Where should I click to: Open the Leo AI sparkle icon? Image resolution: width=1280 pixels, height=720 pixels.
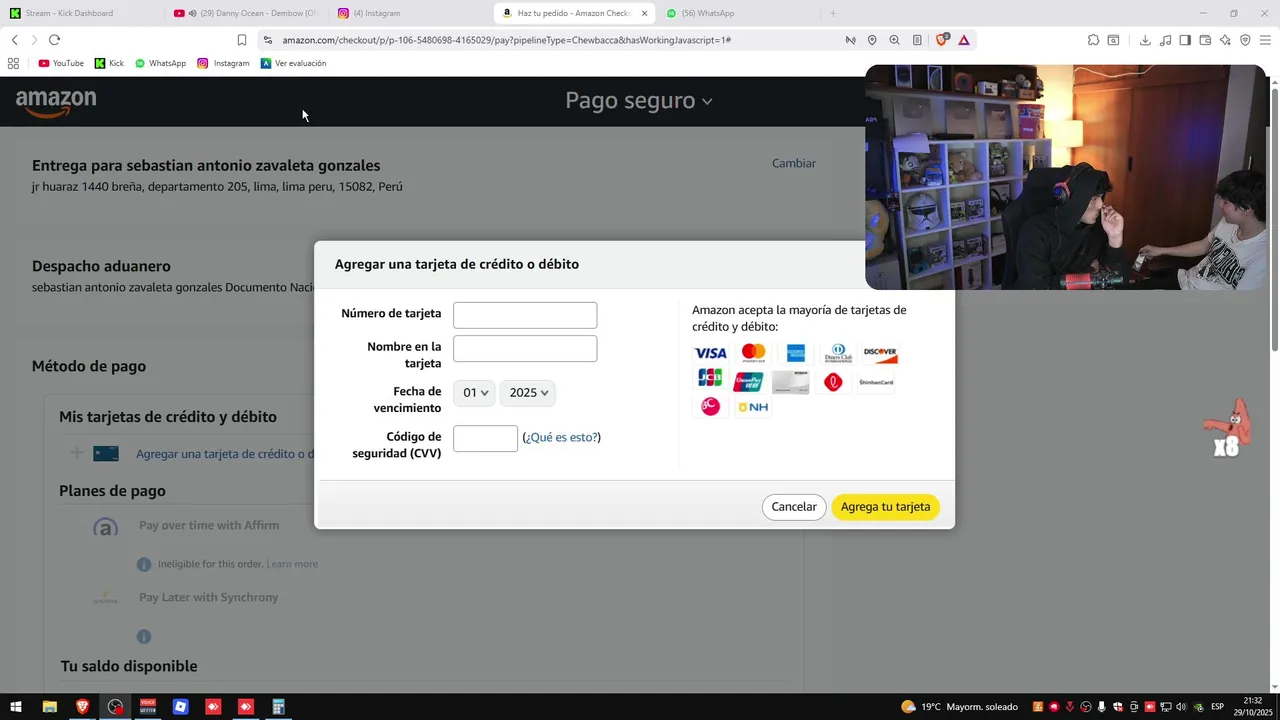pos(1225,40)
